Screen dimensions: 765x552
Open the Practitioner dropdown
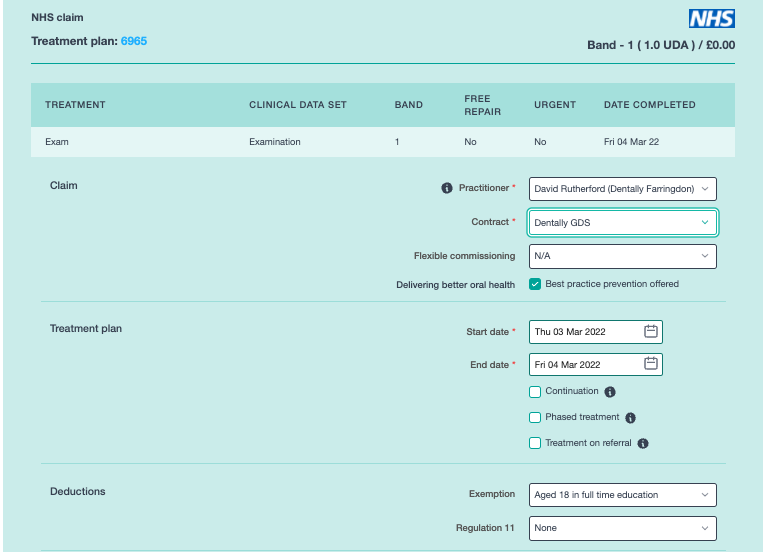622,189
